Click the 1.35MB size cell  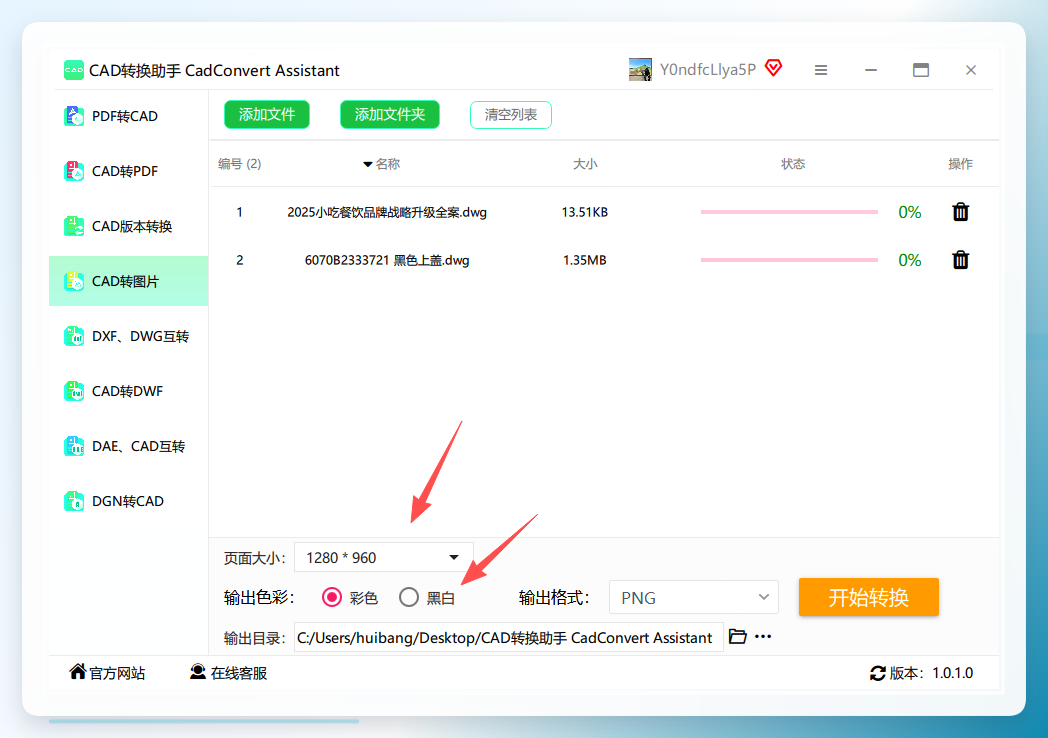point(585,260)
